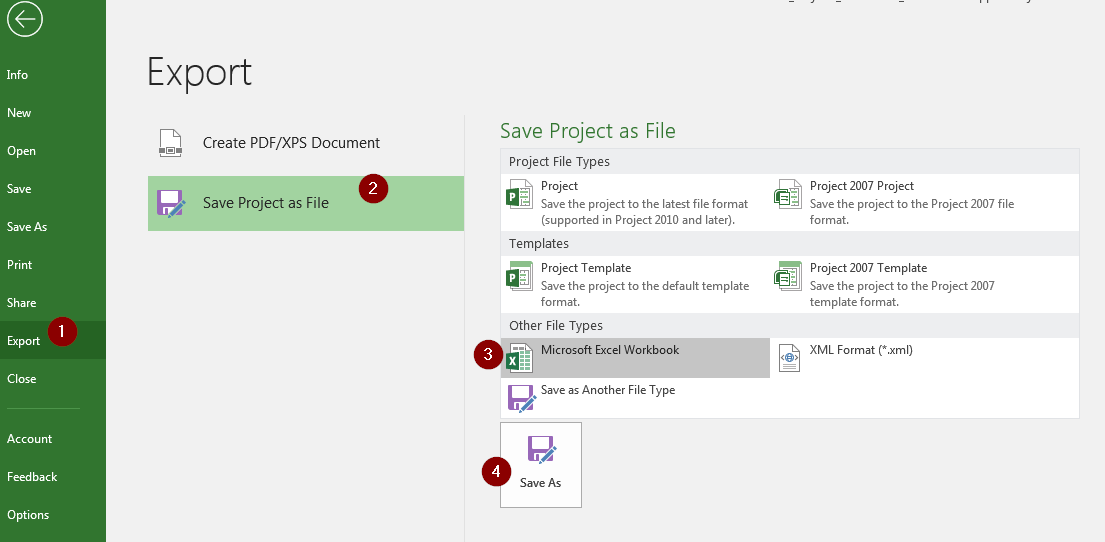This screenshot has width=1105, height=542.
Task: Click the Save as Another File Type icon
Action: click(522, 398)
